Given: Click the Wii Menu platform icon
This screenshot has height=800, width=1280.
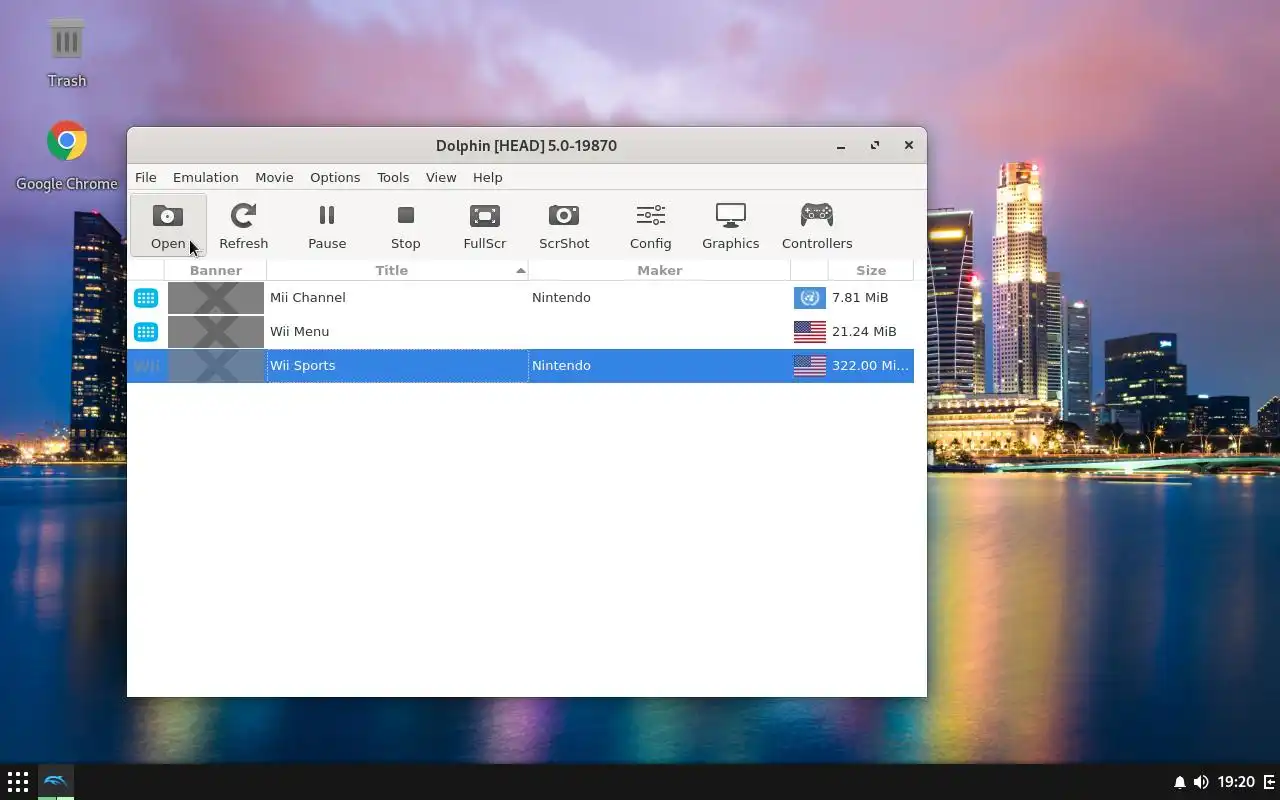Looking at the screenshot, I should 146,332.
